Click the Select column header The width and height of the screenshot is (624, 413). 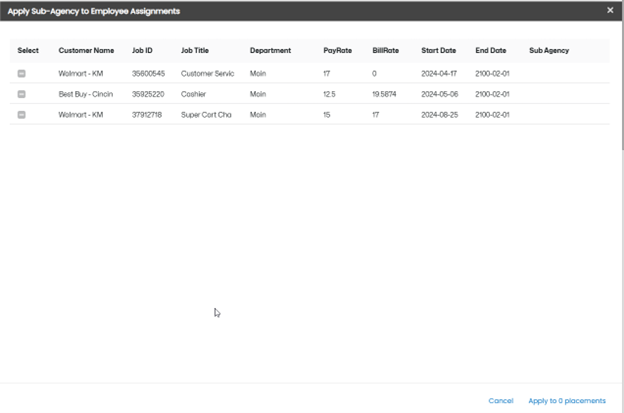[28, 50]
